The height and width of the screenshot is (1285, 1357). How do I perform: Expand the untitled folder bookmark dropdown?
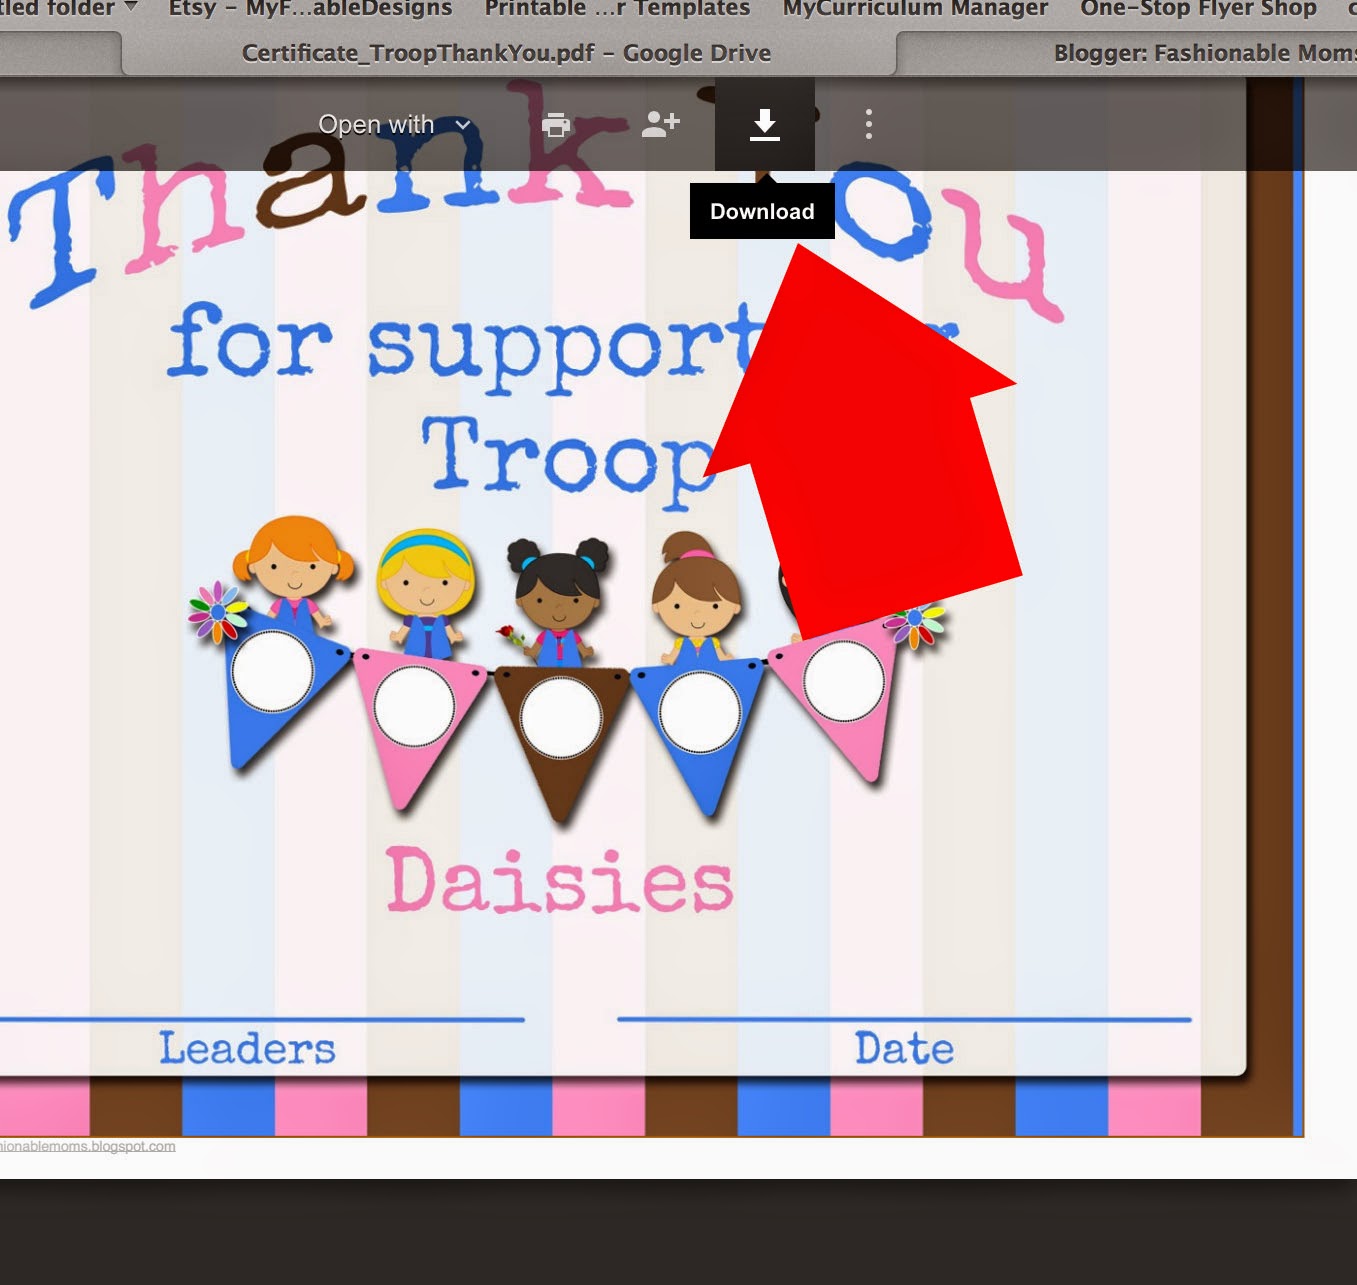click(x=68, y=9)
